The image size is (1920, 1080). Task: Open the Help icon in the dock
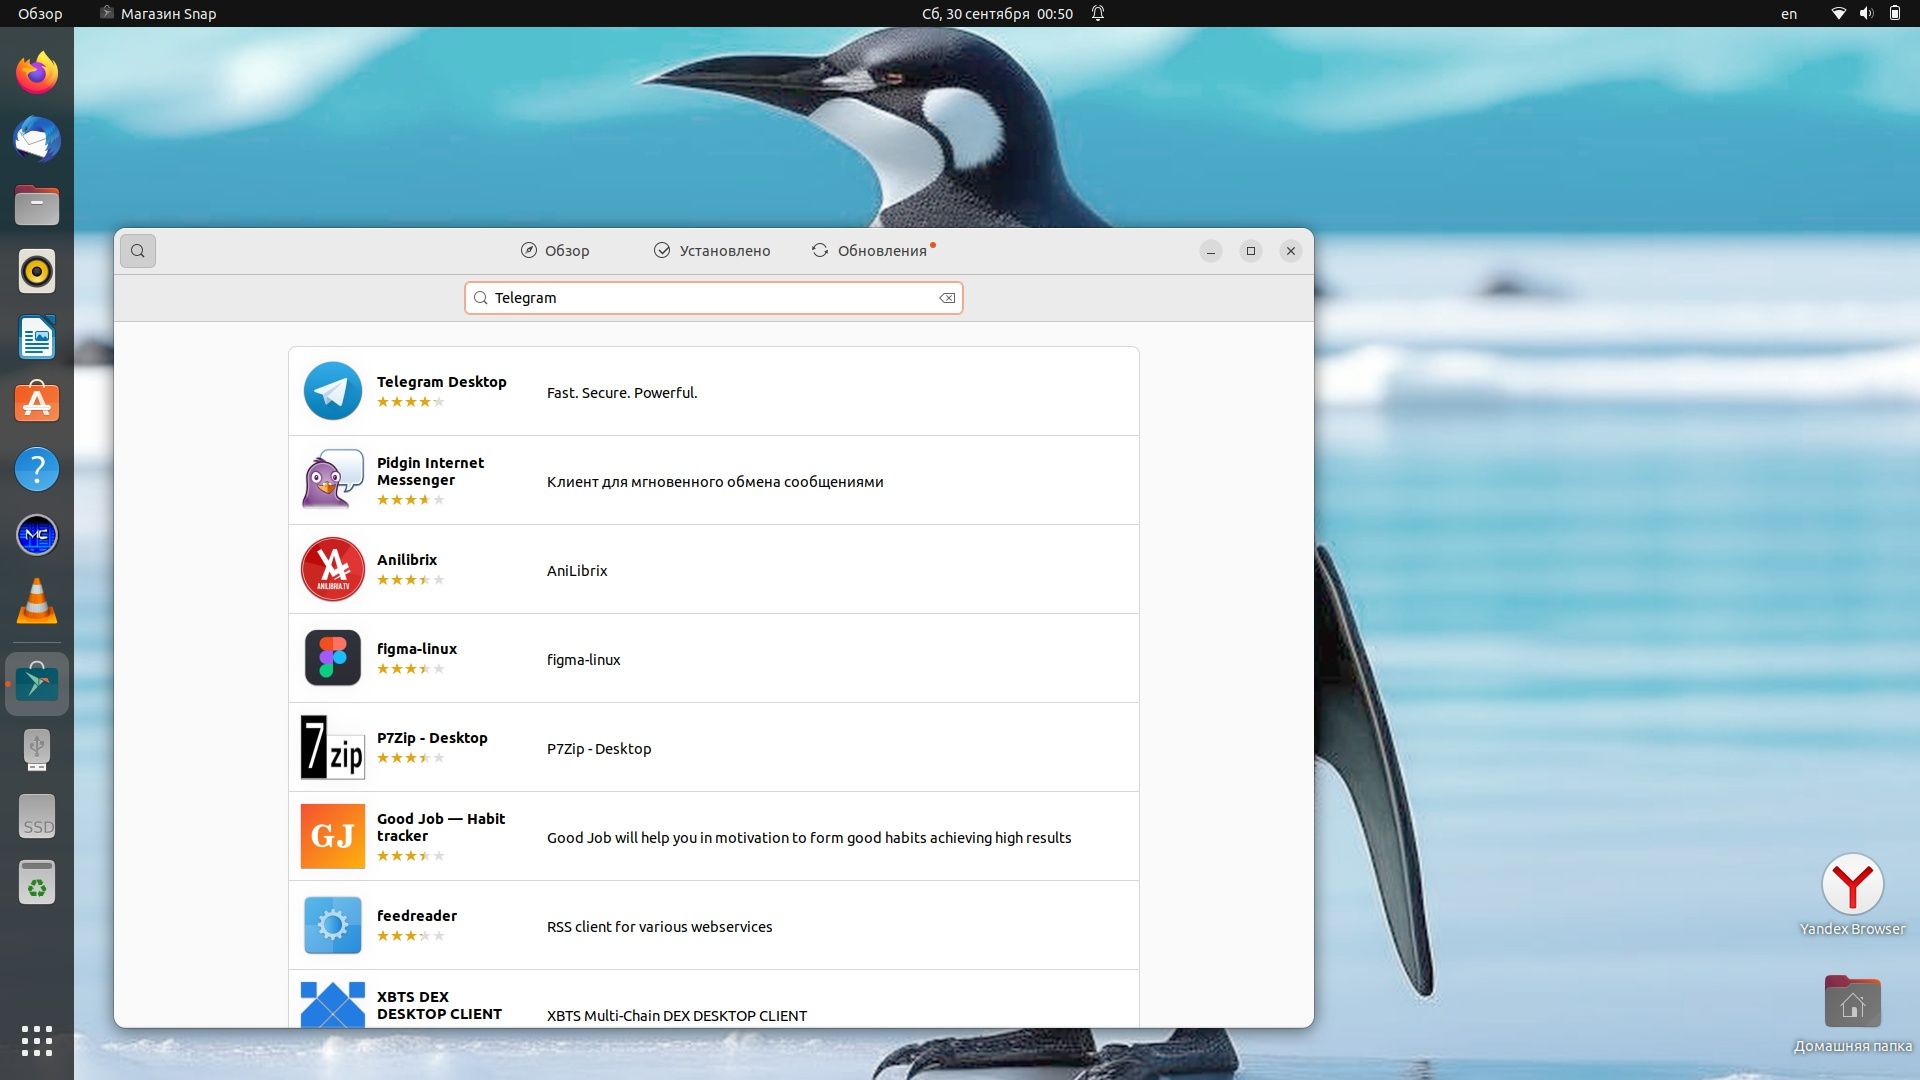pos(37,469)
